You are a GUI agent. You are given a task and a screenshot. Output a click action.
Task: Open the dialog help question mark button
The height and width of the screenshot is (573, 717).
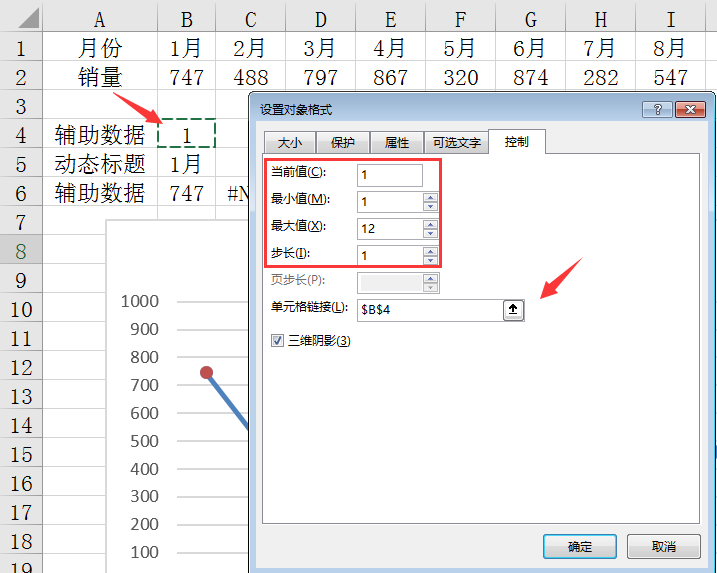coord(657,109)
